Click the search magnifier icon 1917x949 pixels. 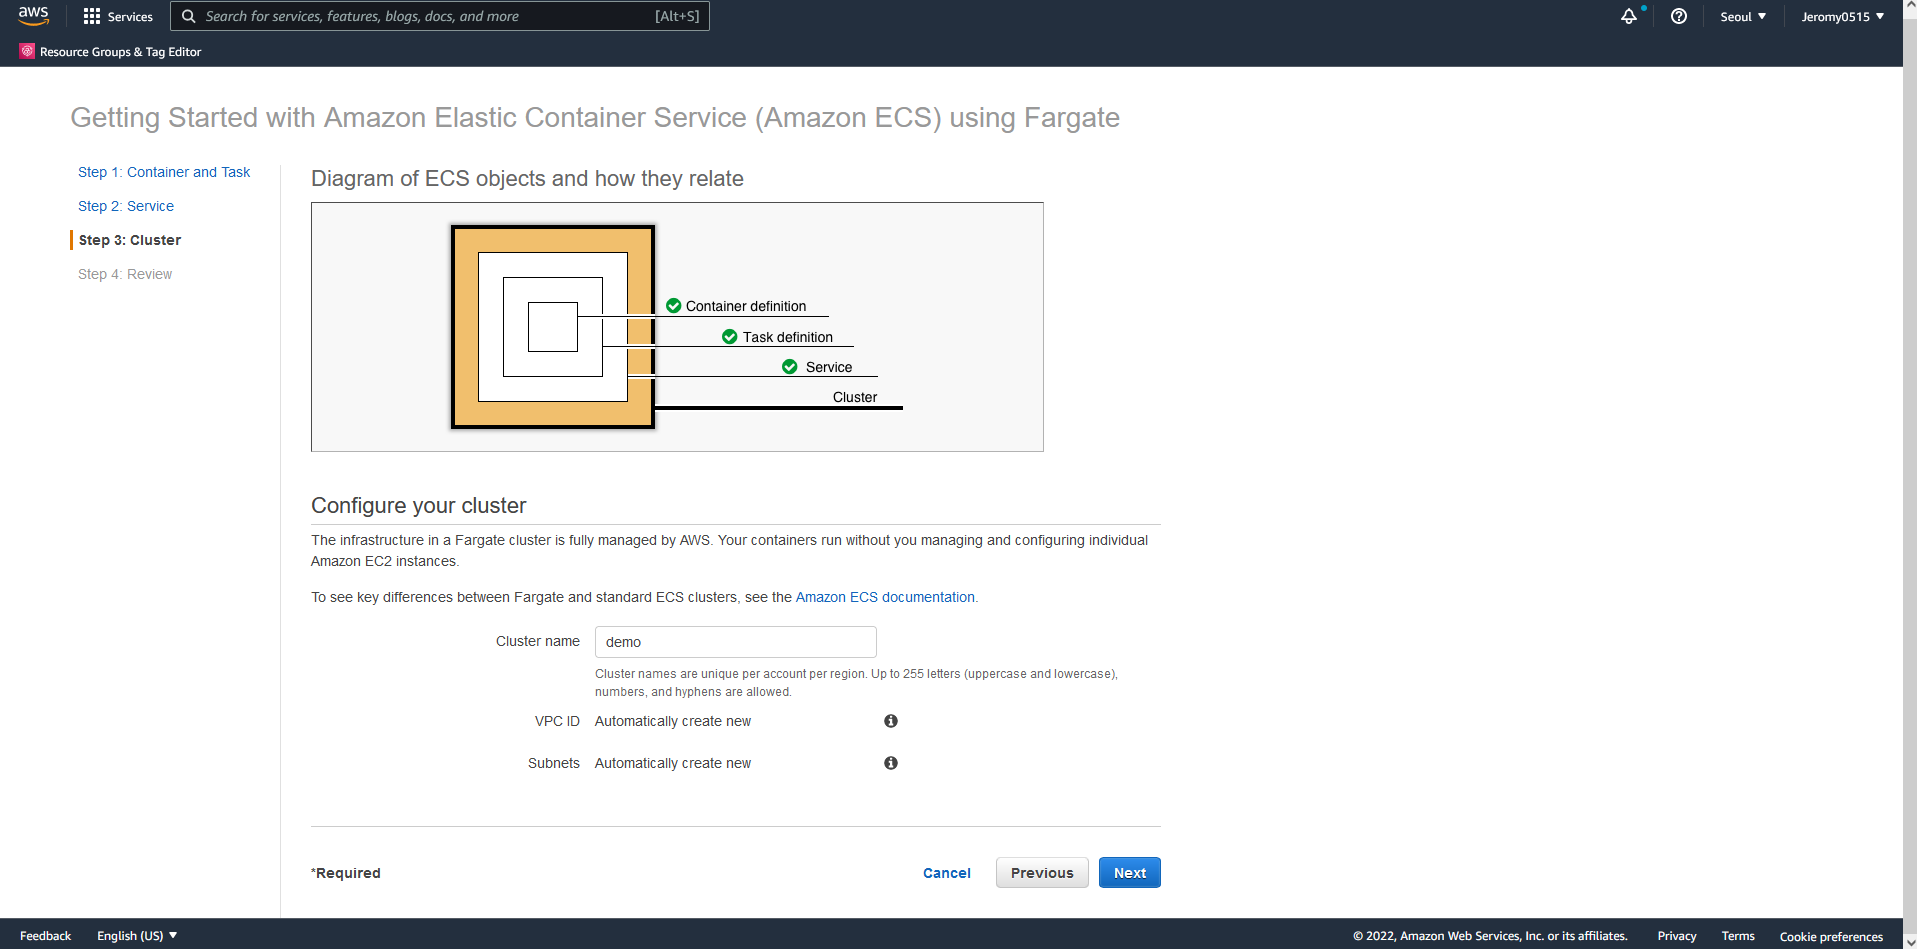(x=188, y=16)
